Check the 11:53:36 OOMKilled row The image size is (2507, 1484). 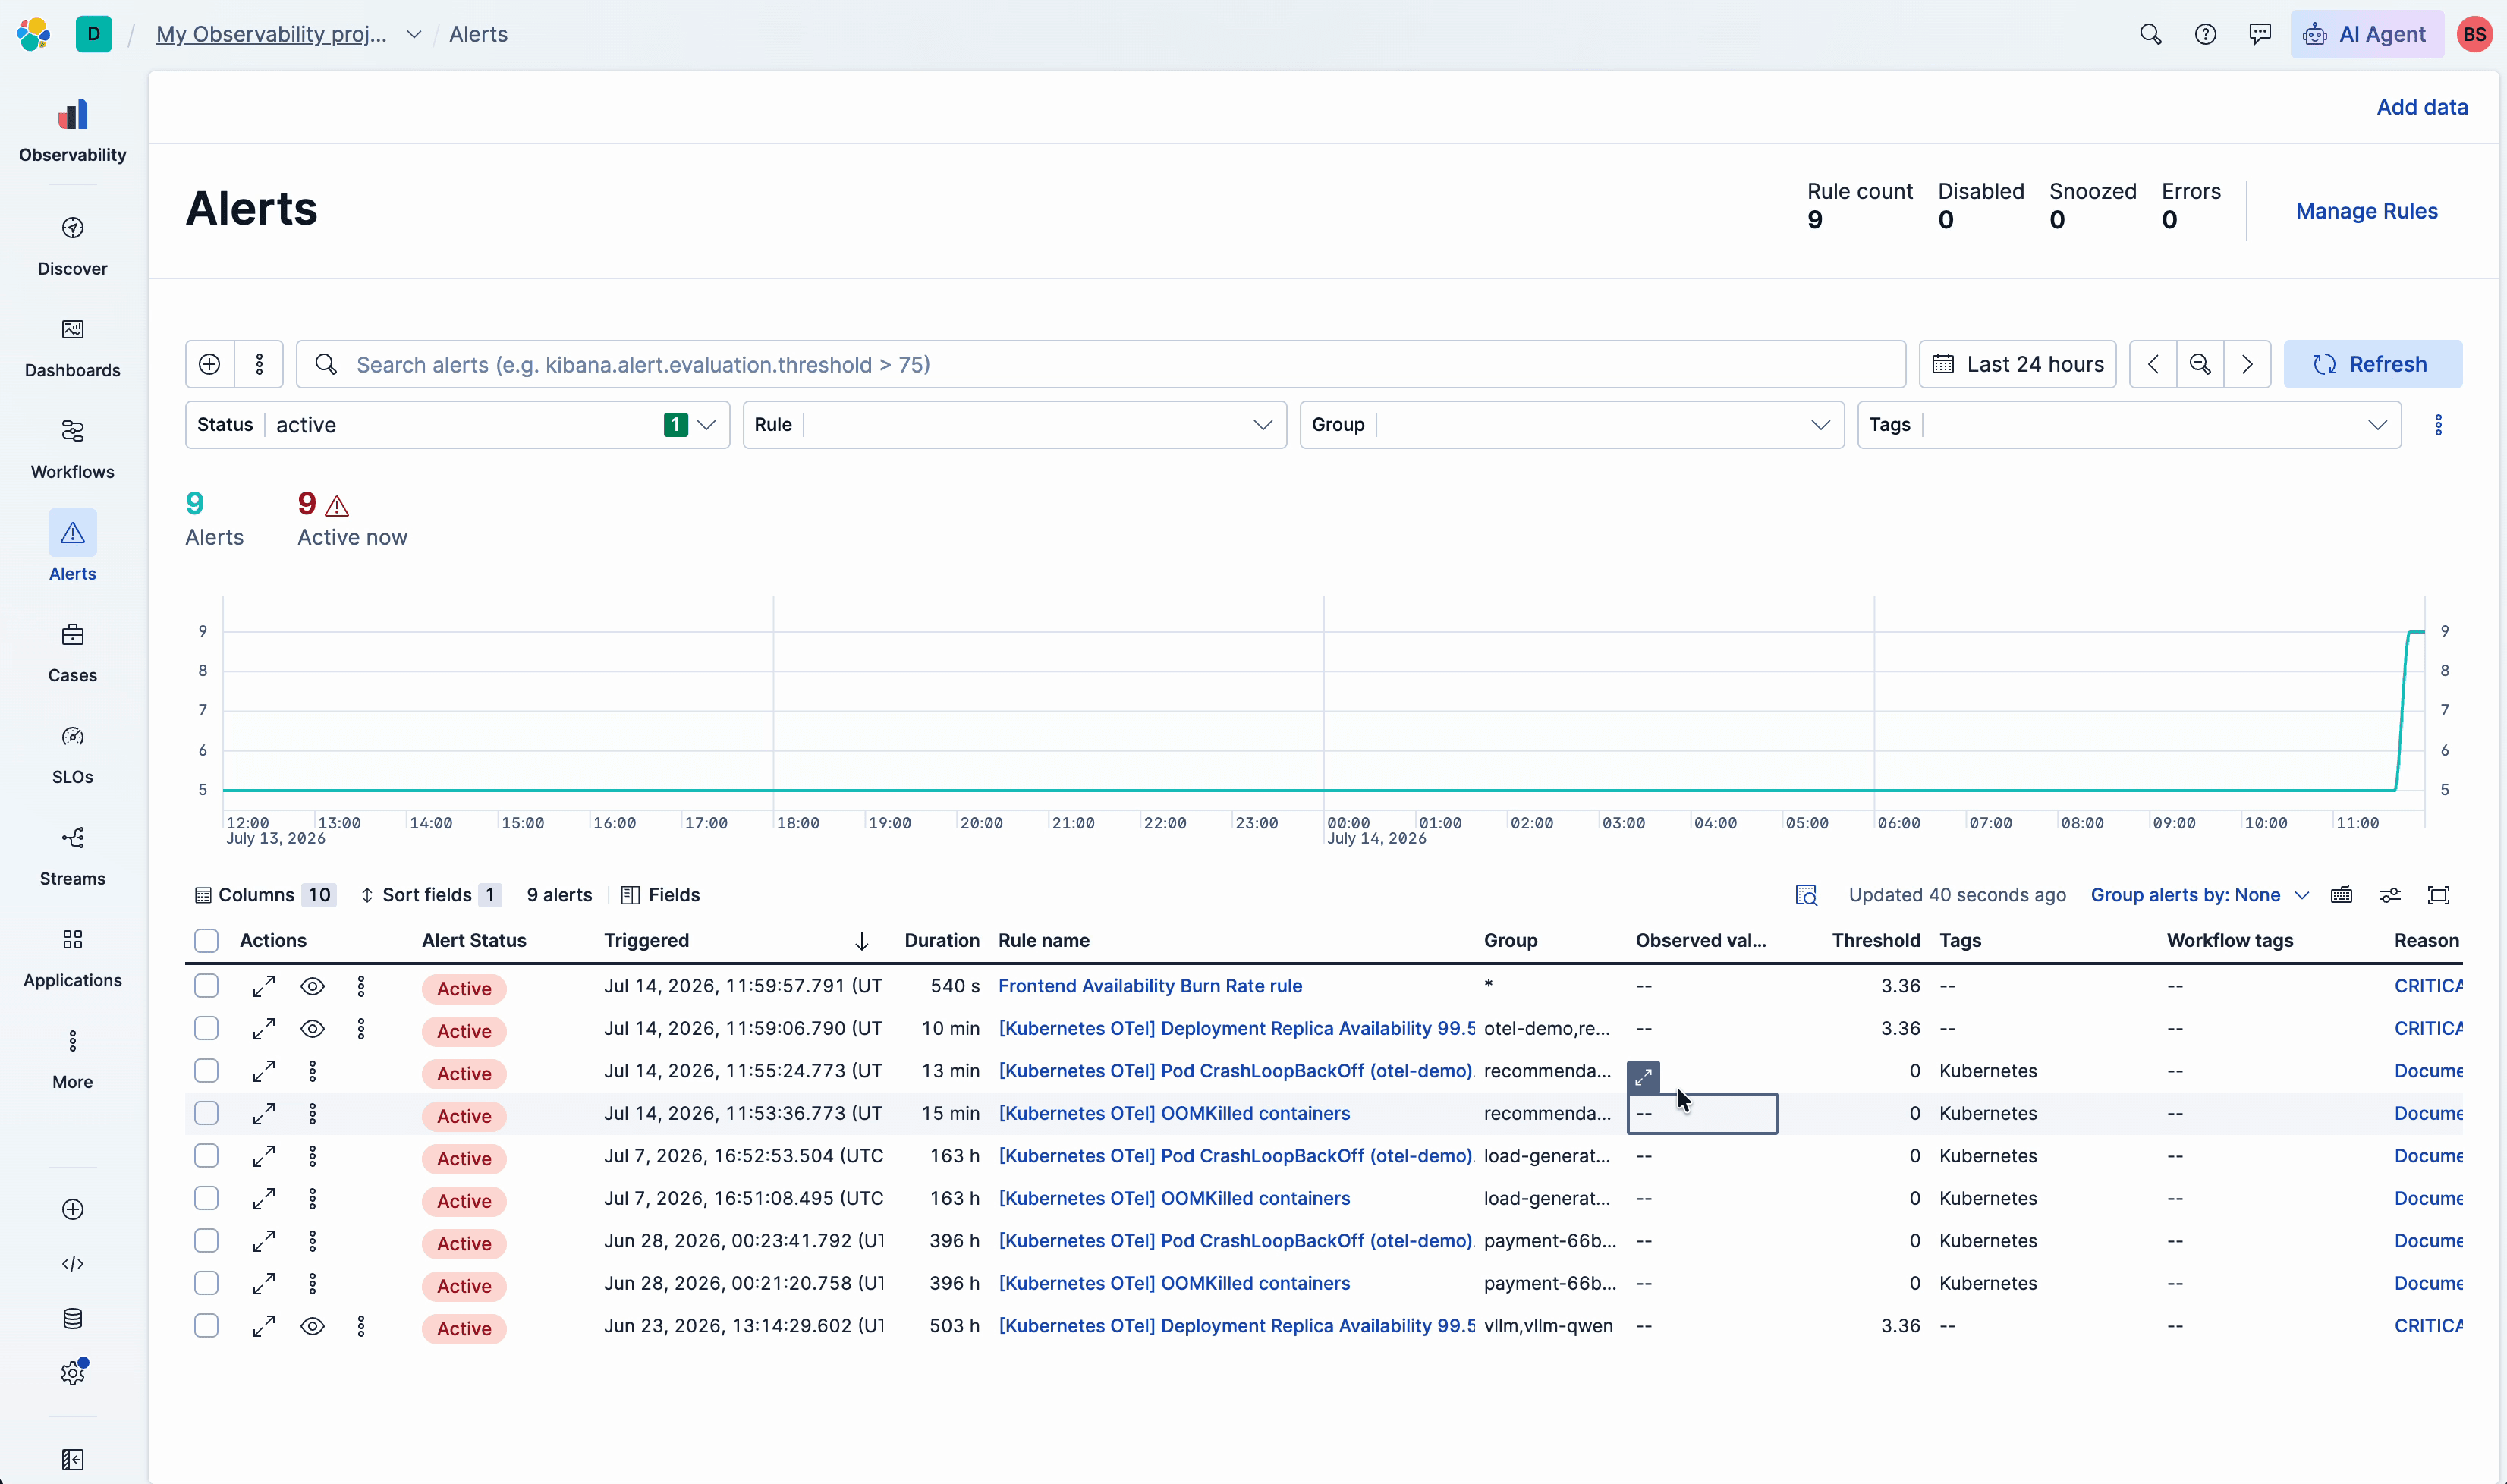[x=206, y=1113]
